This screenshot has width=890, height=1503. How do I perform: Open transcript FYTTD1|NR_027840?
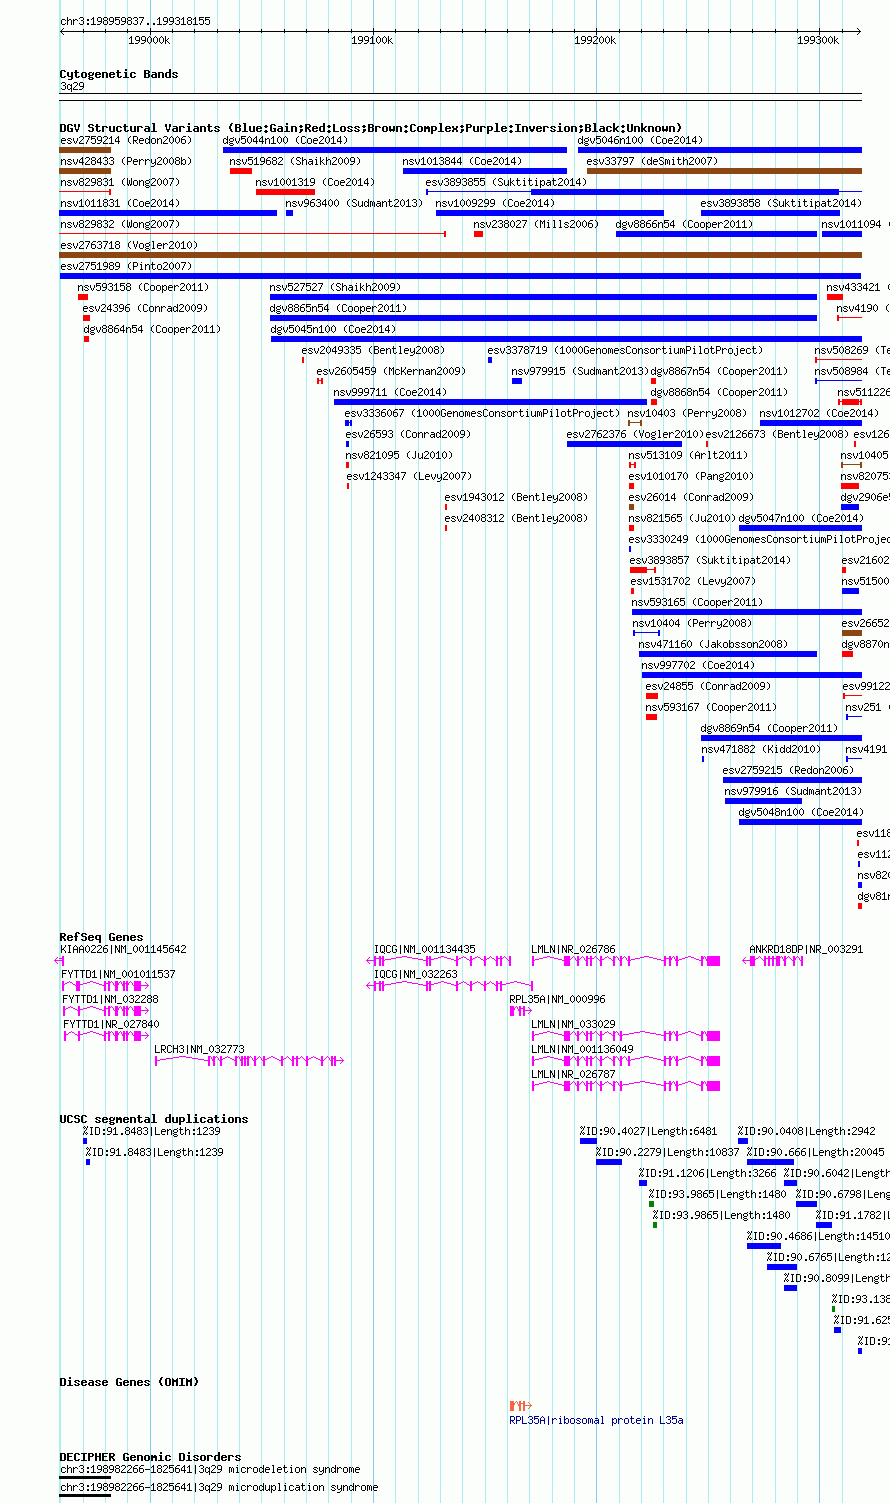tap(111, 1024)
